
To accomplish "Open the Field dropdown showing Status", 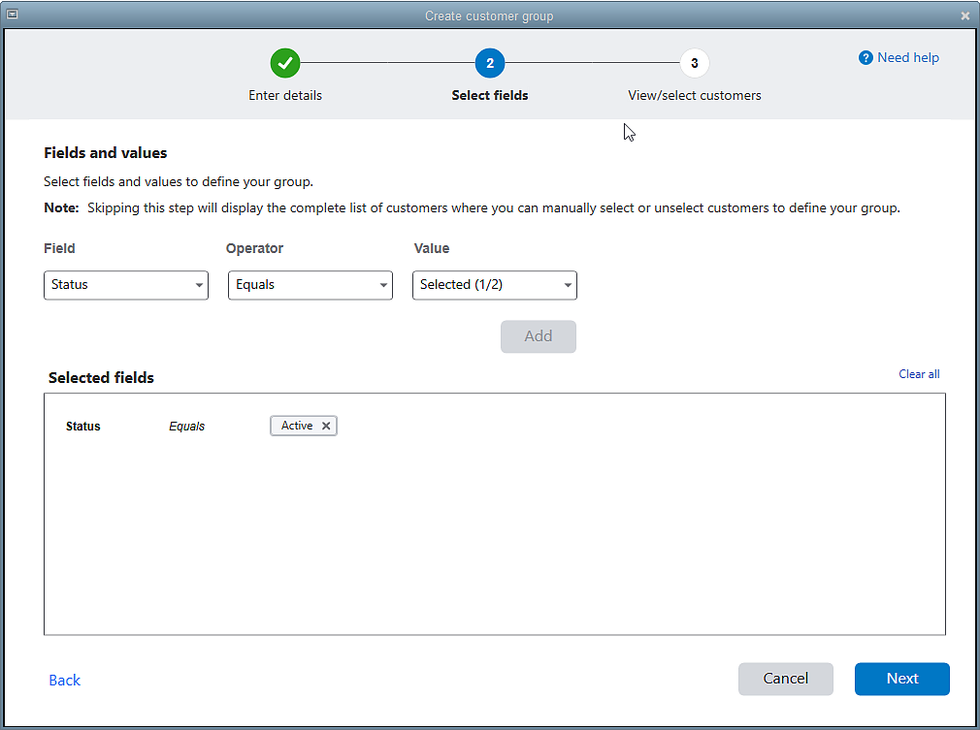I will coord(126,285).
